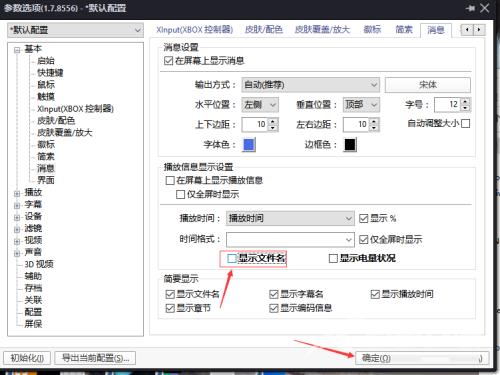Select 存档 in the settings tree

coord(33,288)
